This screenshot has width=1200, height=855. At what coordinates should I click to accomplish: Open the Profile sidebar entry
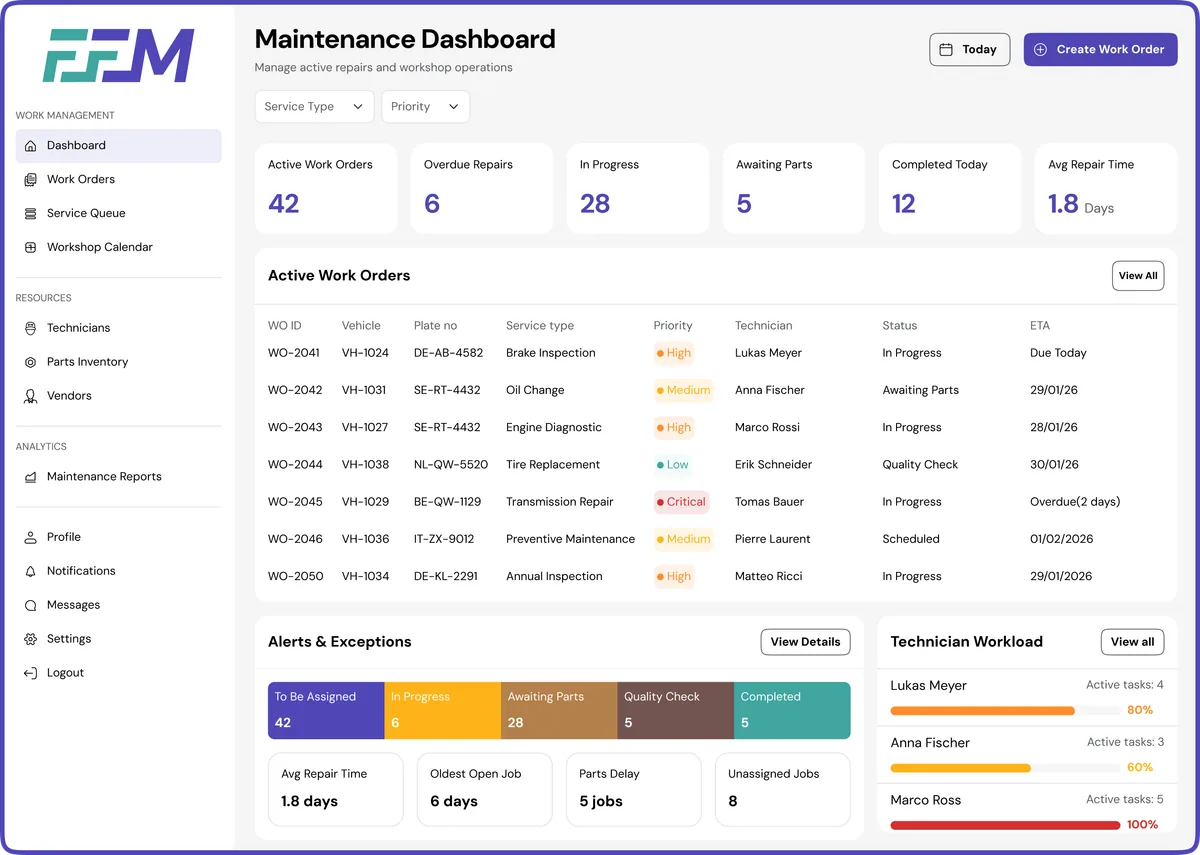[62, 537]
